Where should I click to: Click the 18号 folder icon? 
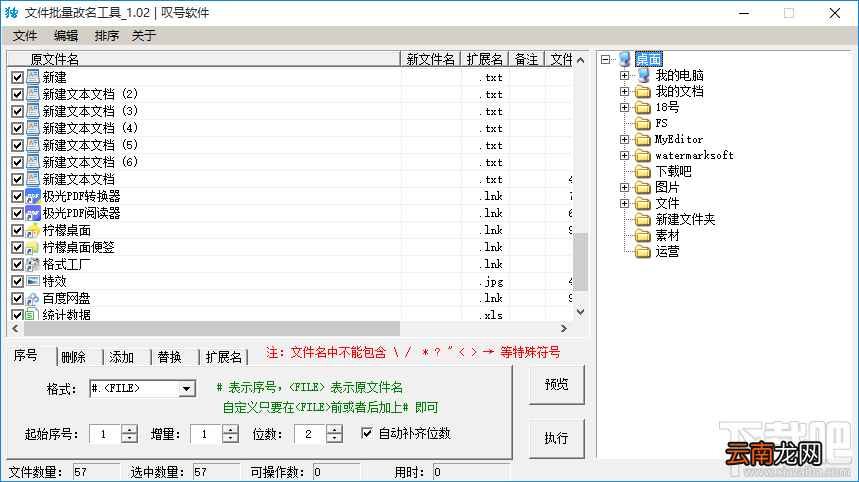click(x=643, y=107)
